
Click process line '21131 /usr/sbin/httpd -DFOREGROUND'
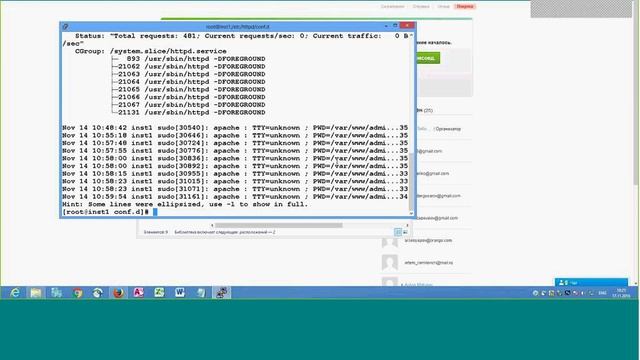point(191,112)
